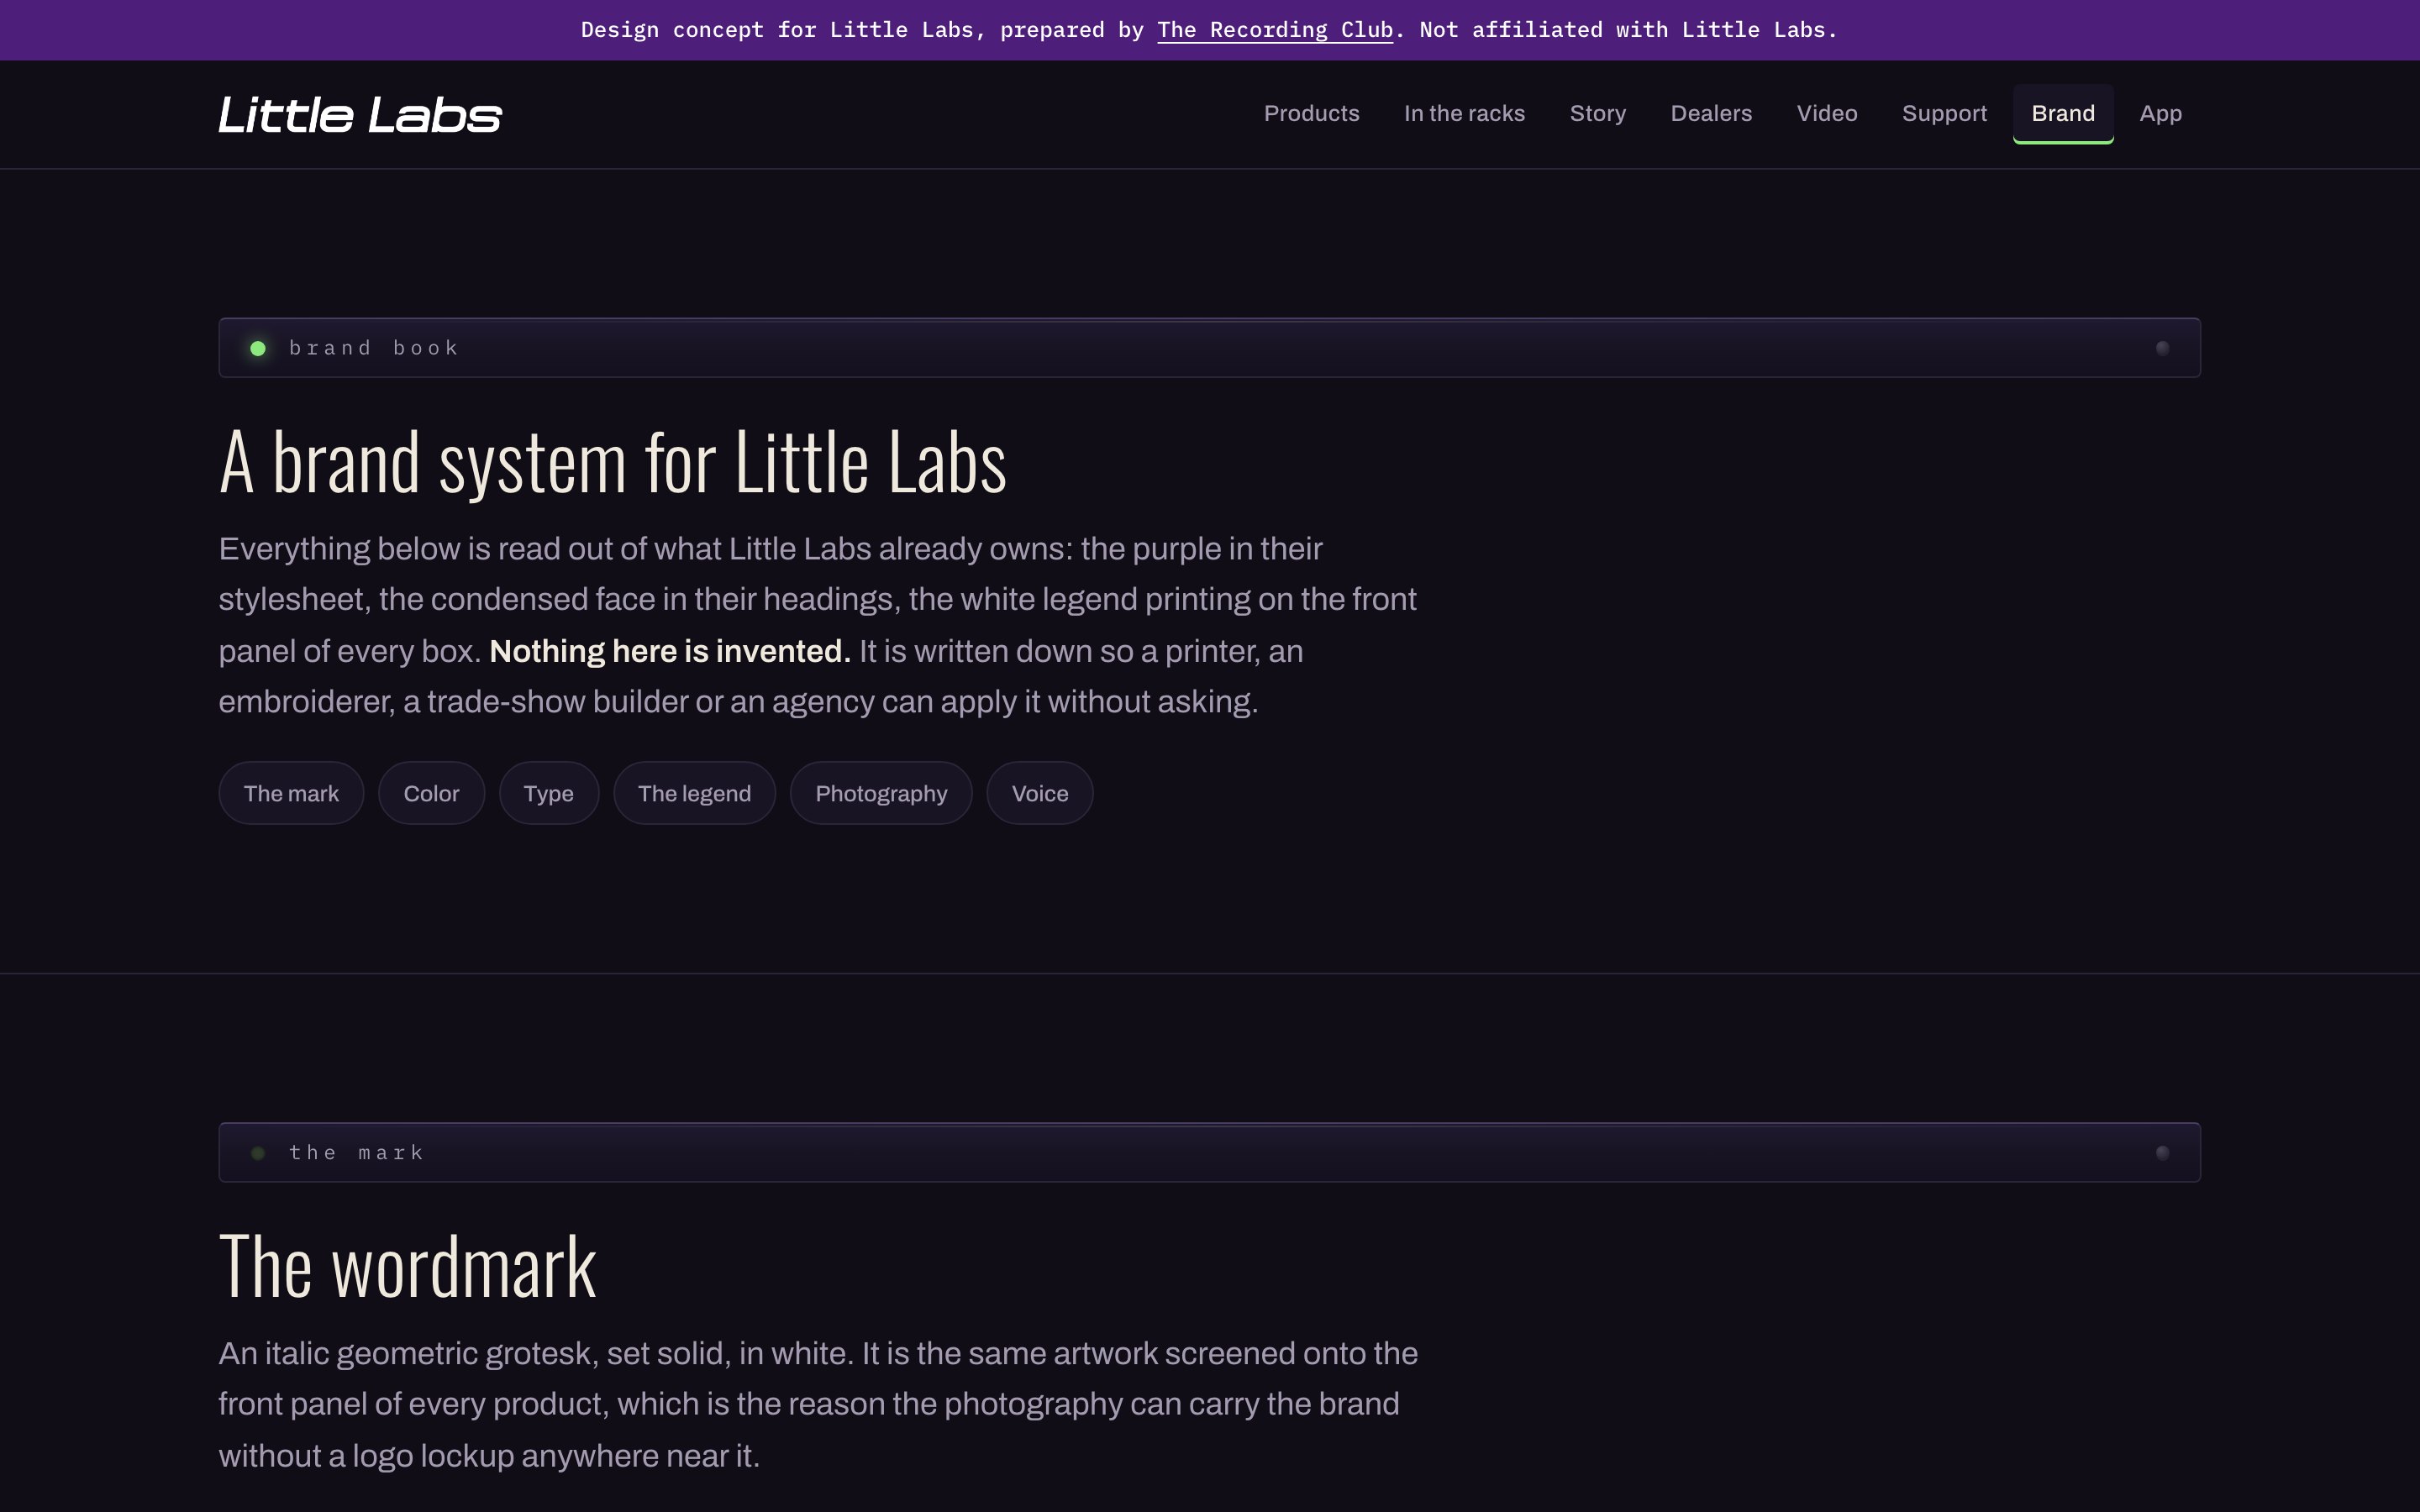
Task: Click the 'the mark' label text
Action: [x=357, y=1153]
